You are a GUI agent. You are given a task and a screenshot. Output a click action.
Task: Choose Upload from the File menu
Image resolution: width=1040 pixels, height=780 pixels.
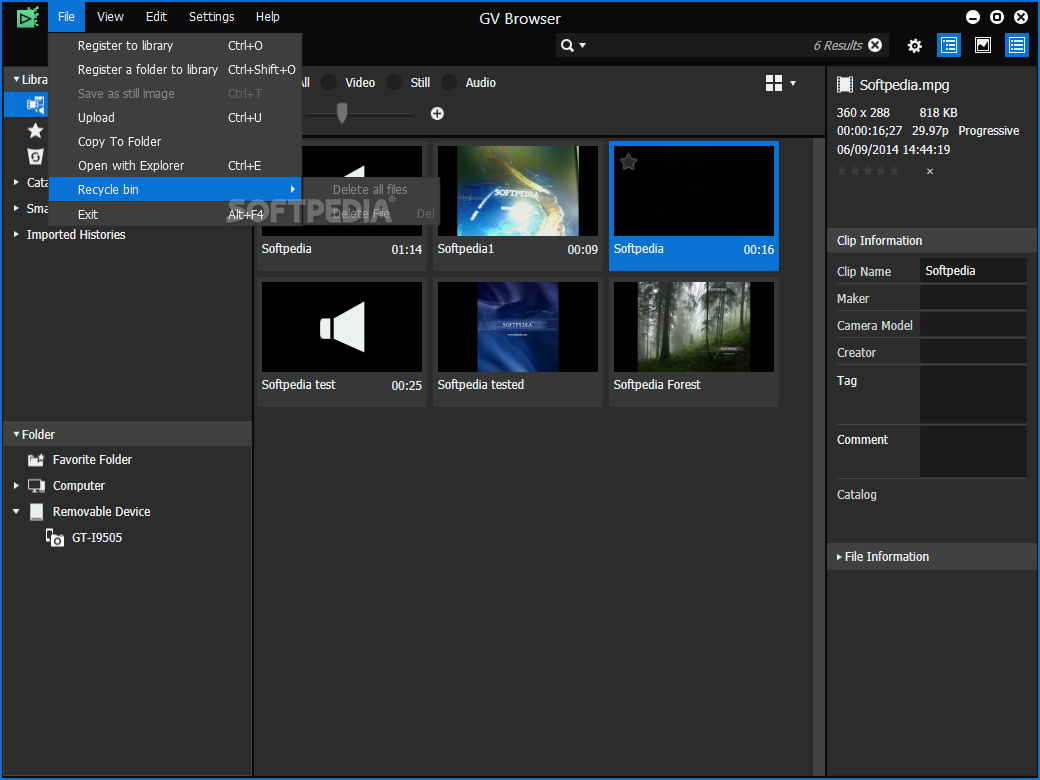96,118
